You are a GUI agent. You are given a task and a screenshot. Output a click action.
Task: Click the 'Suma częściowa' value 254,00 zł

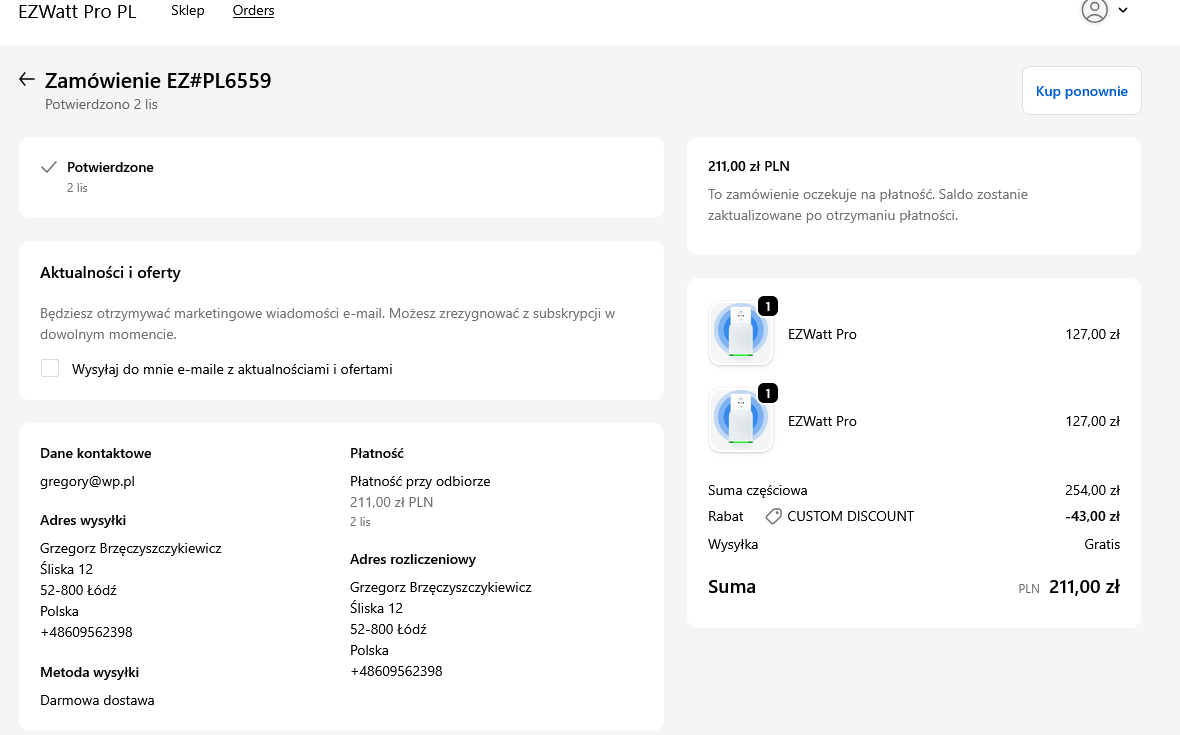click(x=1092, y=491)
